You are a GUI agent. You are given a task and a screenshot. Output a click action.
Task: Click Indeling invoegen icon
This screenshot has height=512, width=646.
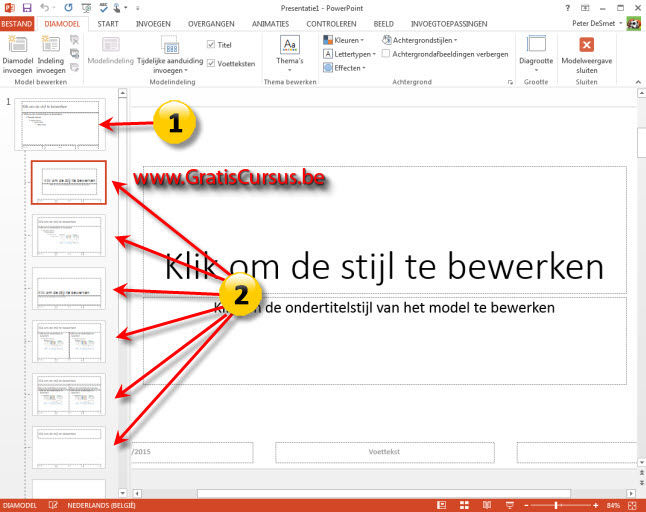click(x=51, y=44)
